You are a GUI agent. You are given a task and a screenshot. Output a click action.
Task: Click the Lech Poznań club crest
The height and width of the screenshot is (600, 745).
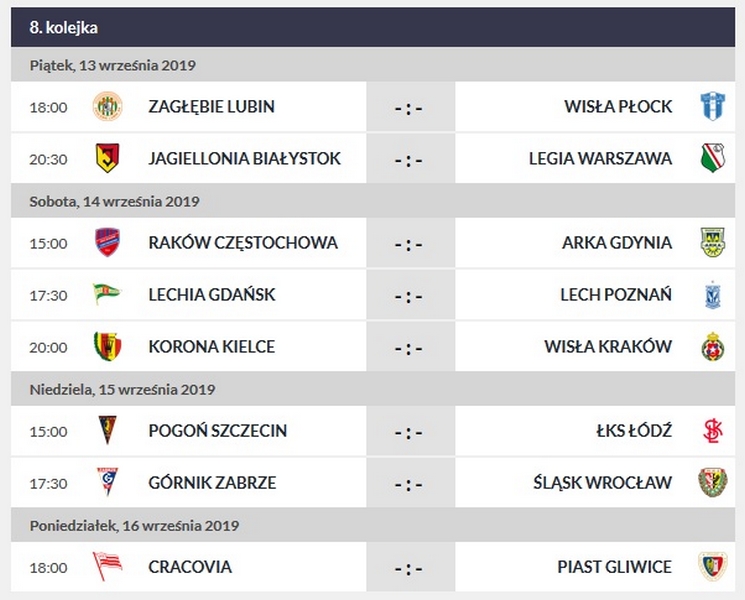tap(711, 294)
